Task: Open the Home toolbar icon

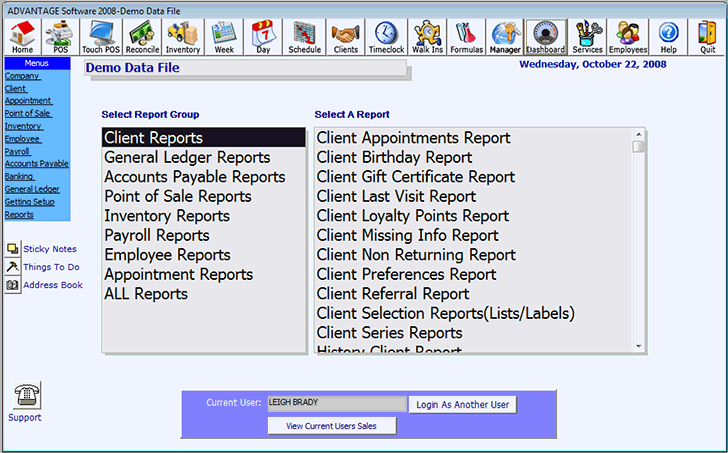Action: [x=22, y=37]
